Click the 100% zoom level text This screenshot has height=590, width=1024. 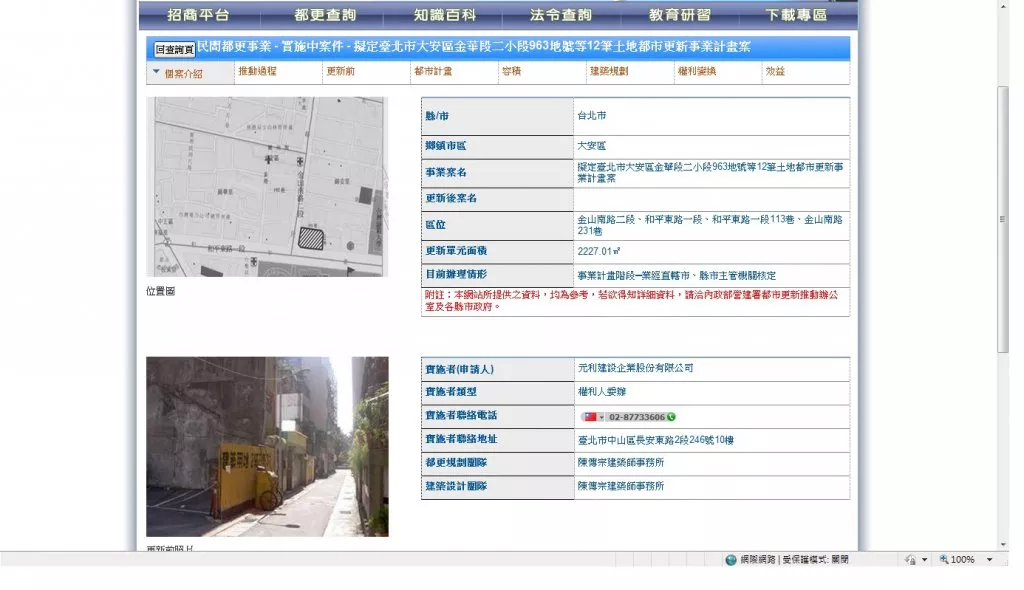point(963,560)
